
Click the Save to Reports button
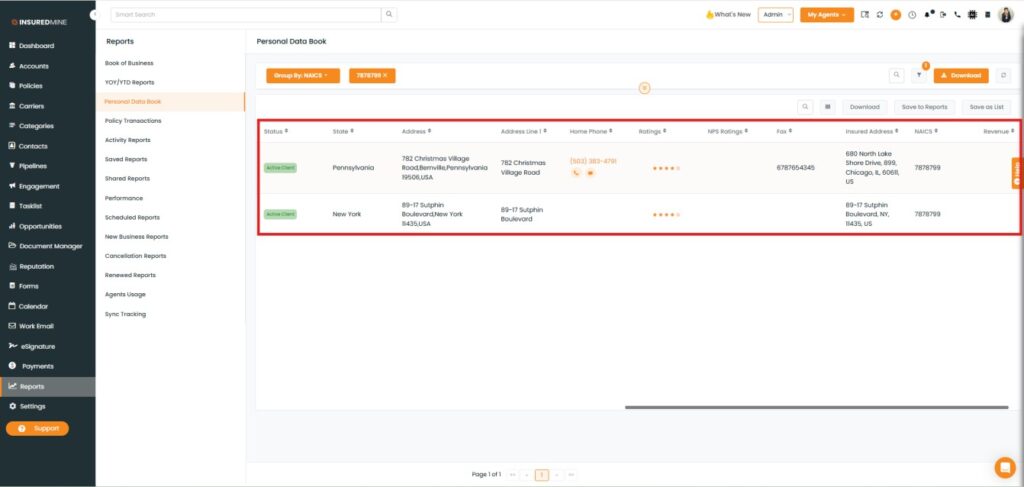pyautogui.click(x=924, y=107)
